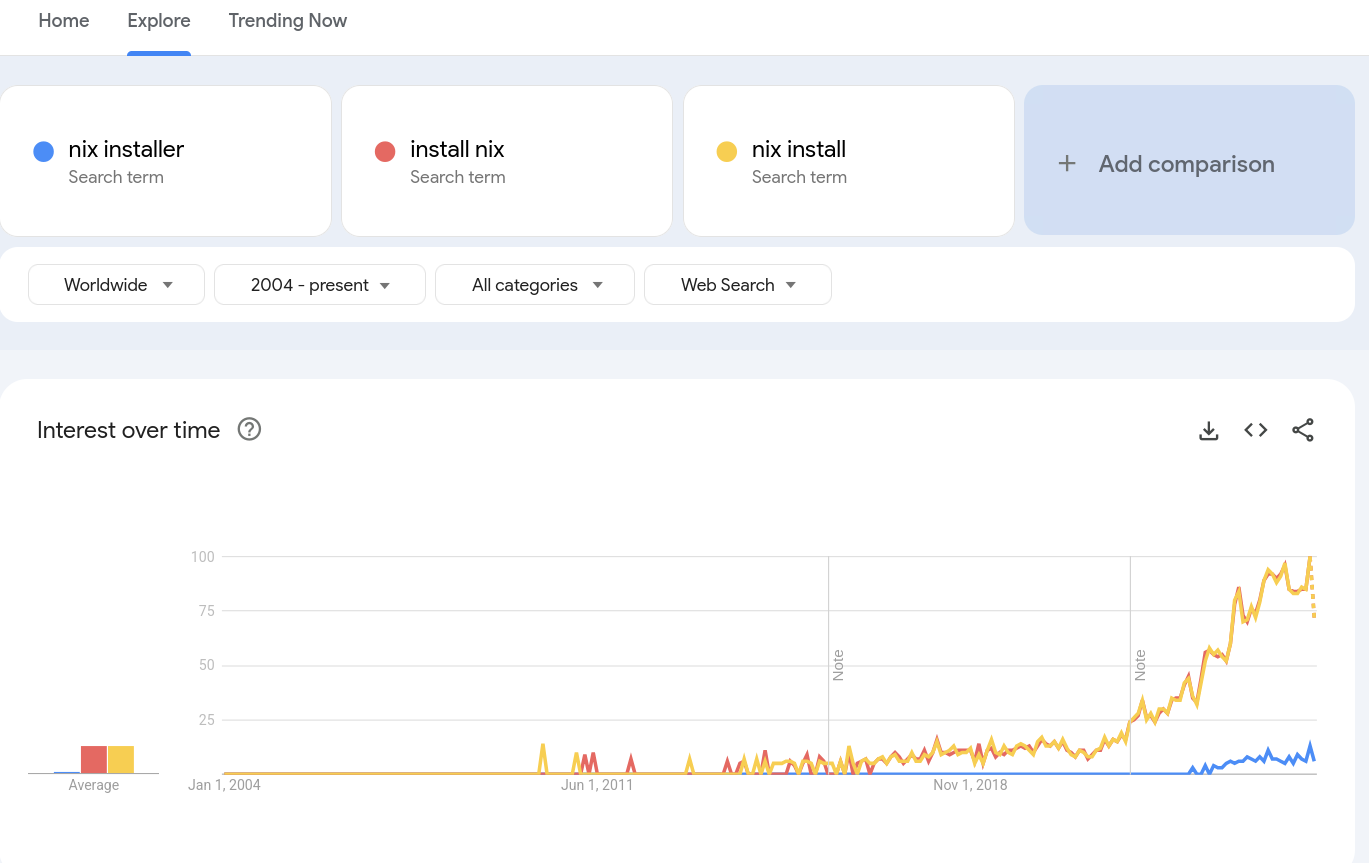Change the Web Search type dropdown
Image resolution: width=1369 pixels, height=863 pixels.
point(738,285)
